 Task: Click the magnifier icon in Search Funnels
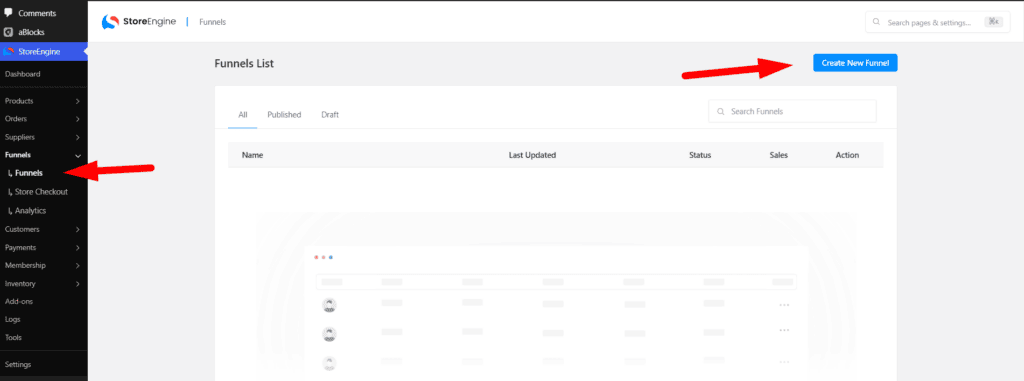(721, 112)
